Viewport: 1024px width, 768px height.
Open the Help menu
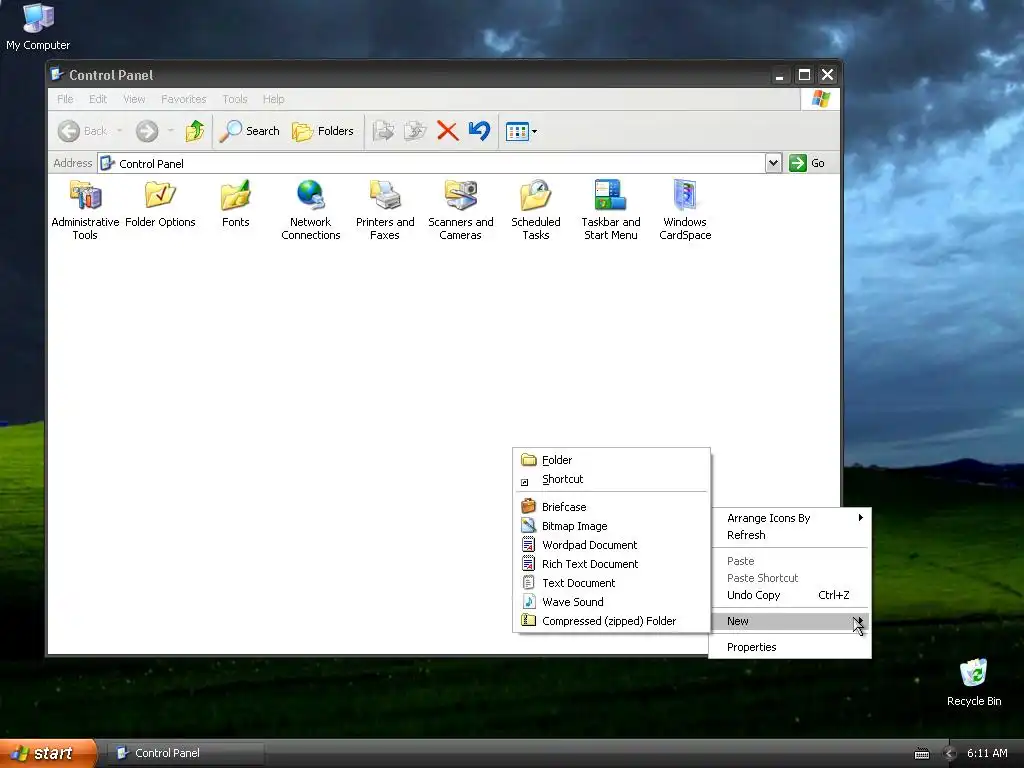pos(274,99)
